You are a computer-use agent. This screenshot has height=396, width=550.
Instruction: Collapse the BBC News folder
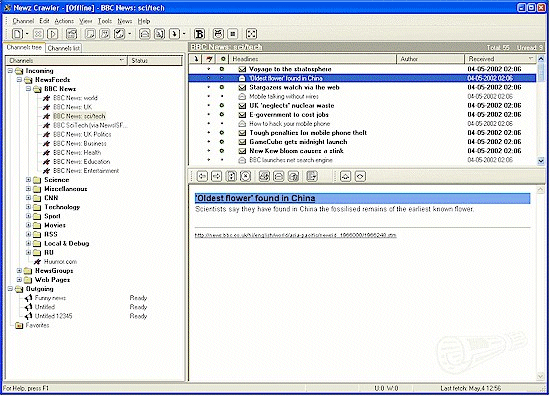click(29, 89)
